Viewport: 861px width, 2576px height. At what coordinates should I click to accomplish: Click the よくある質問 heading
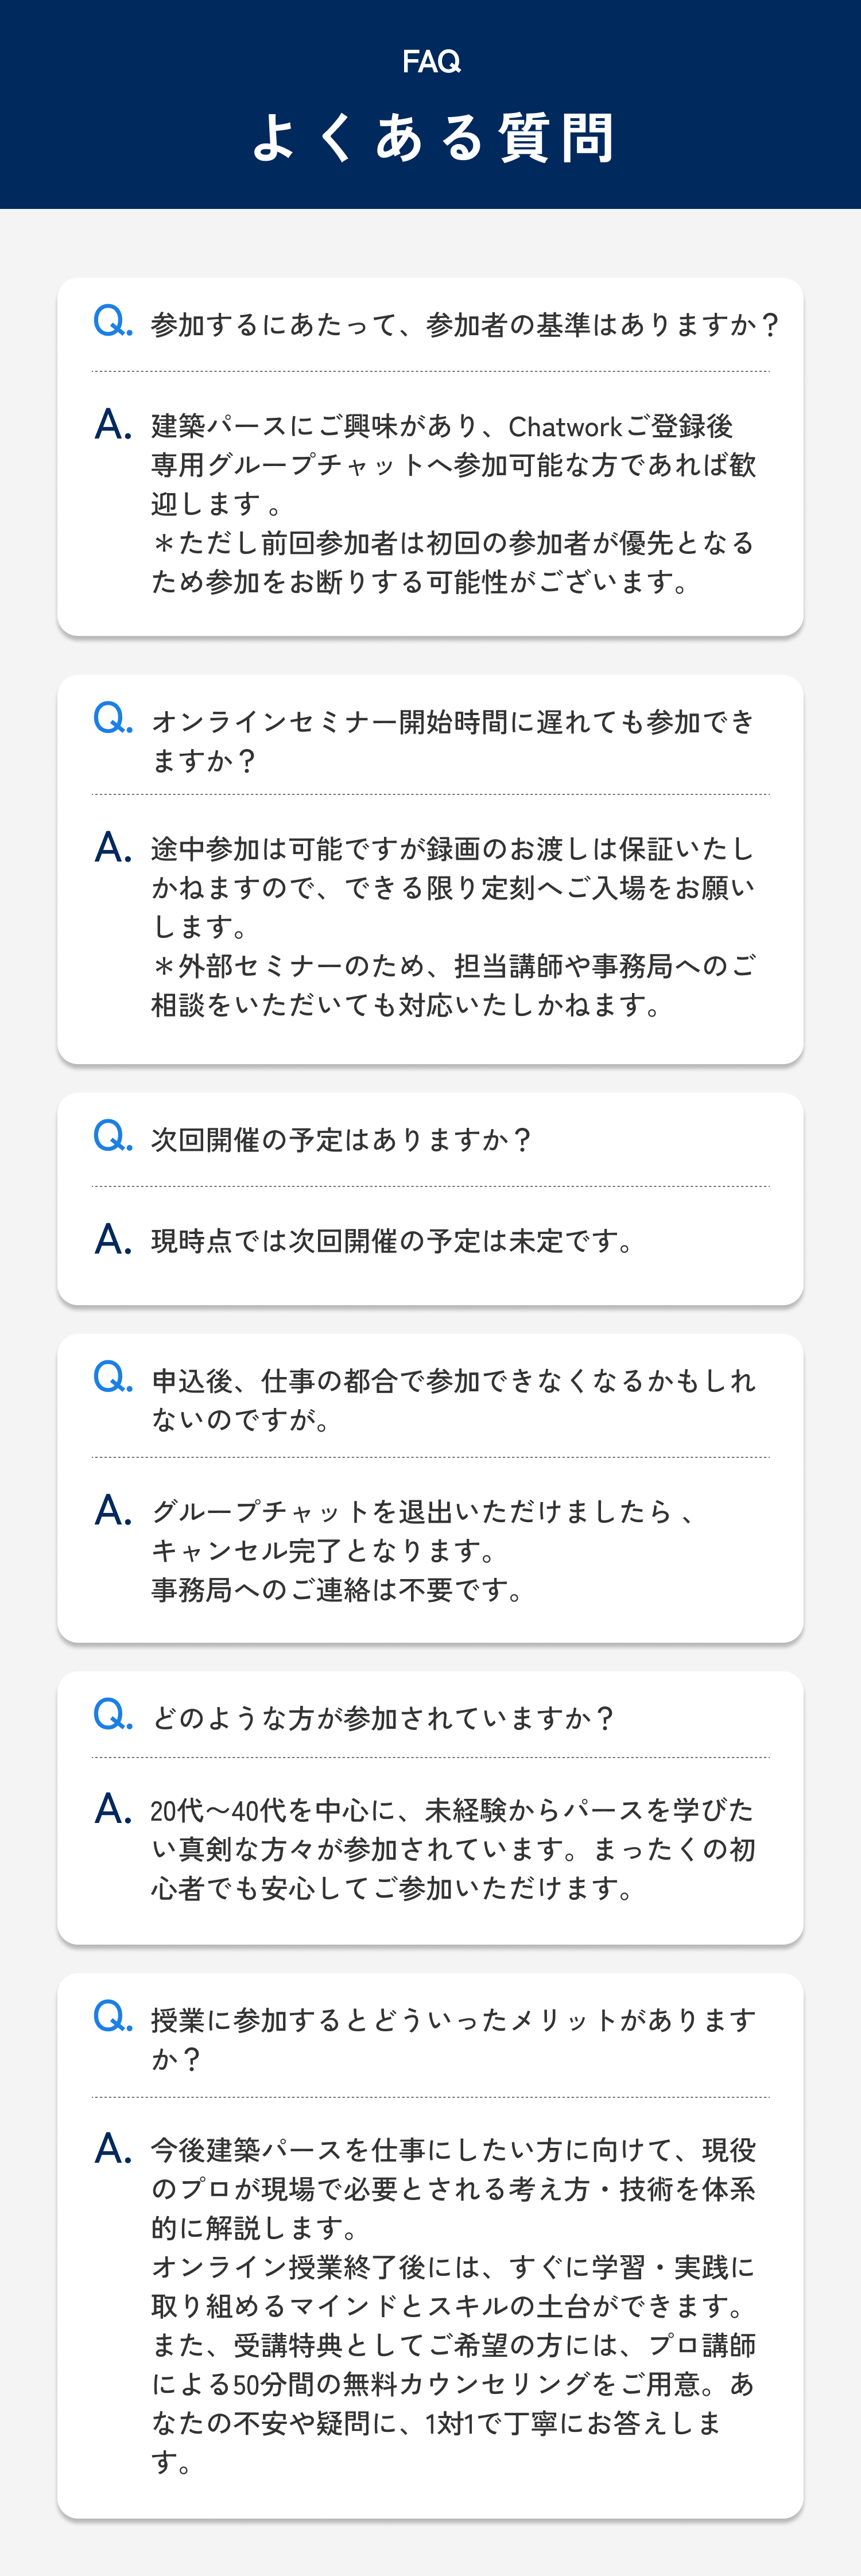coord(431,136)
